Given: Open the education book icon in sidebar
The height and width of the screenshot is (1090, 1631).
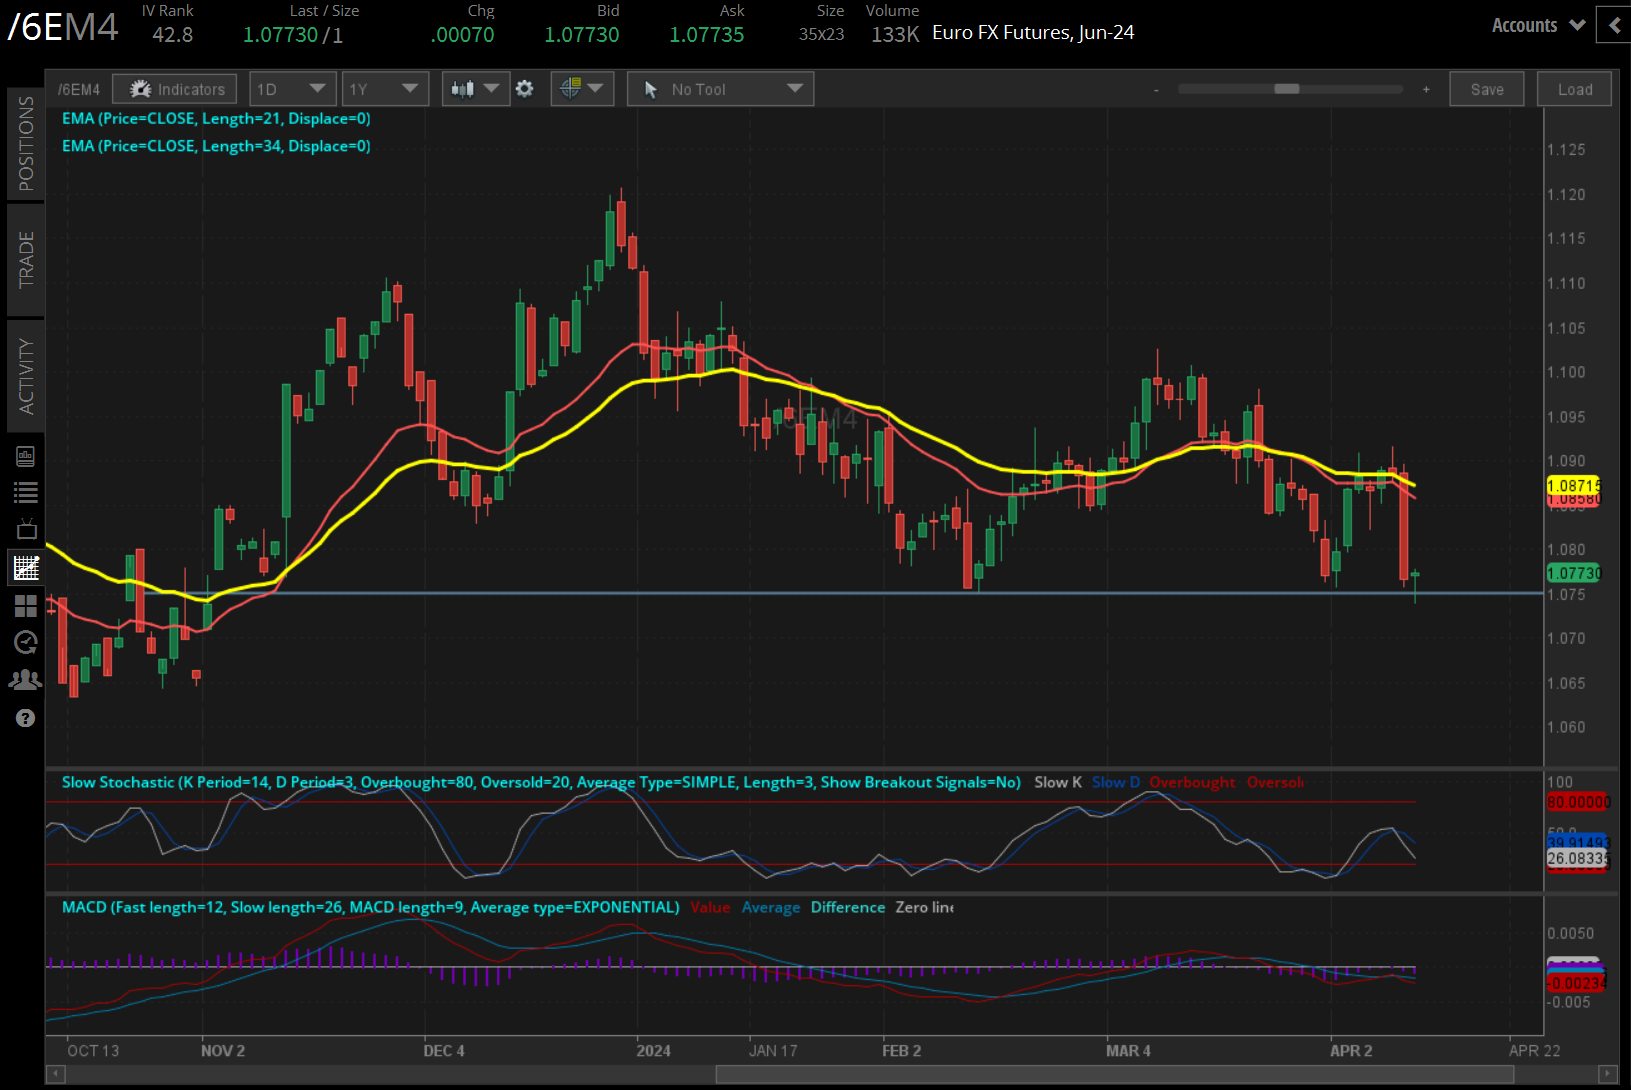Looking at the screenshot, I should coord(26,456).
